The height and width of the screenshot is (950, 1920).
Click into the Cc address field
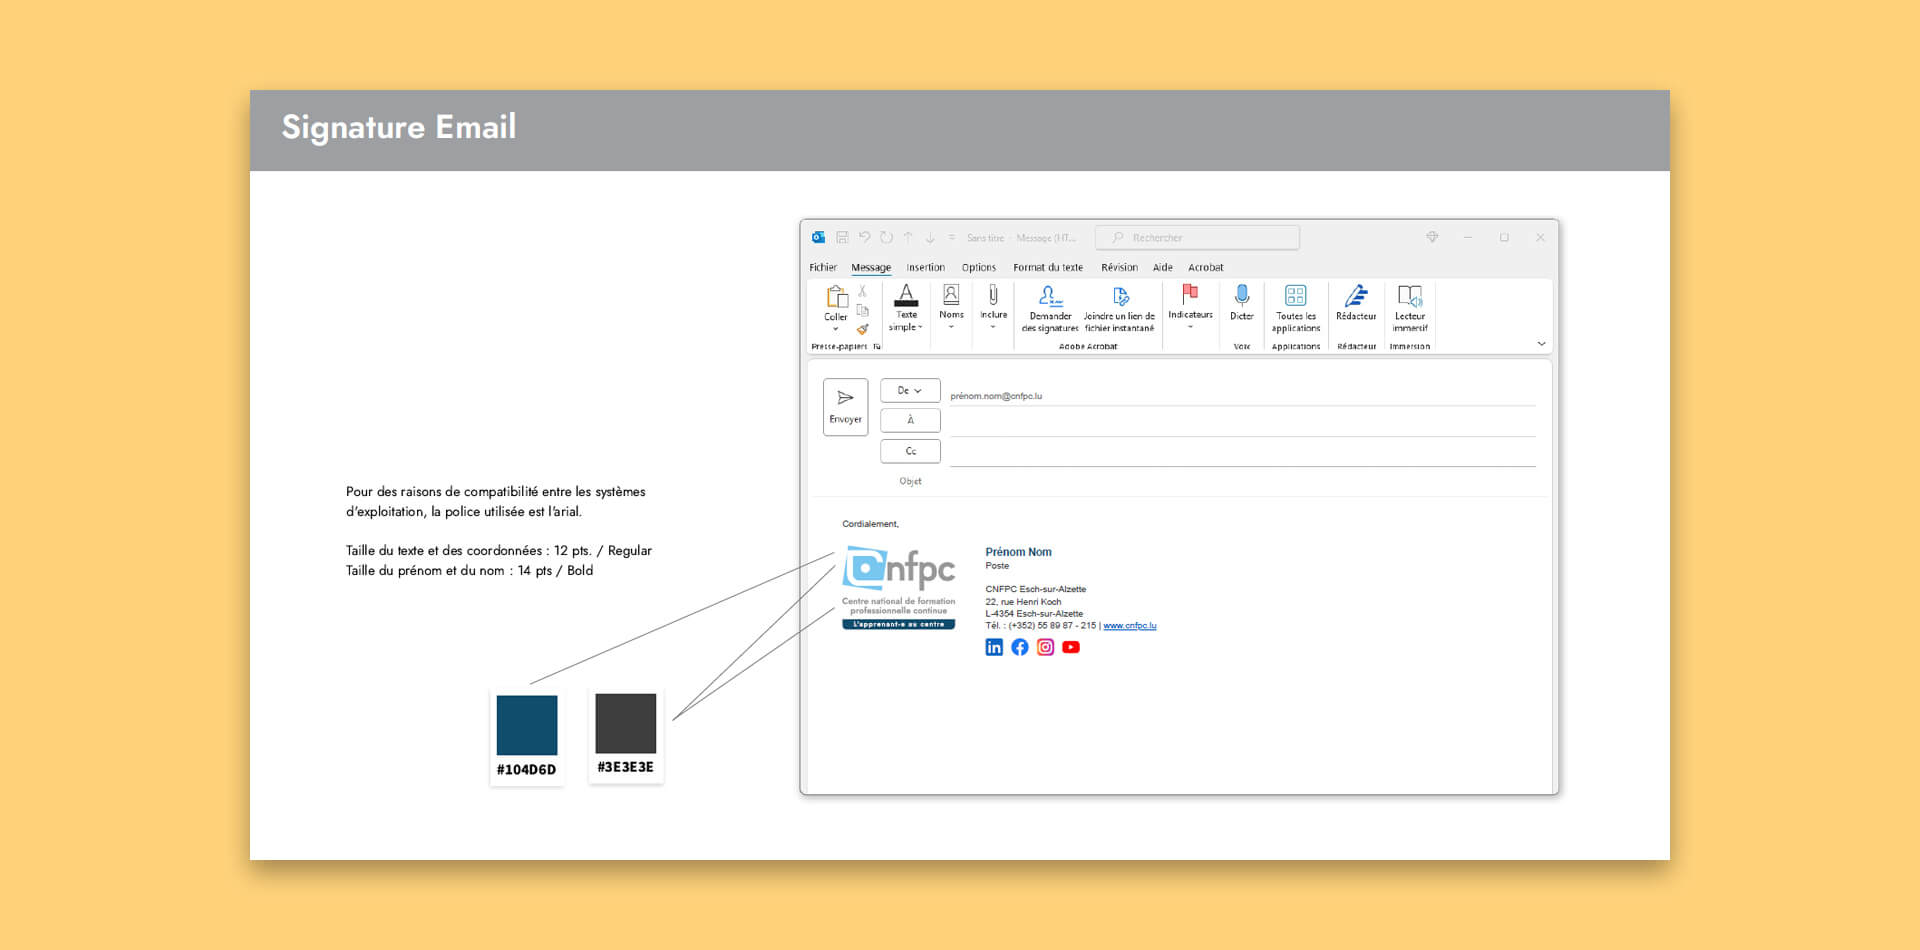tap(1242, 454)
